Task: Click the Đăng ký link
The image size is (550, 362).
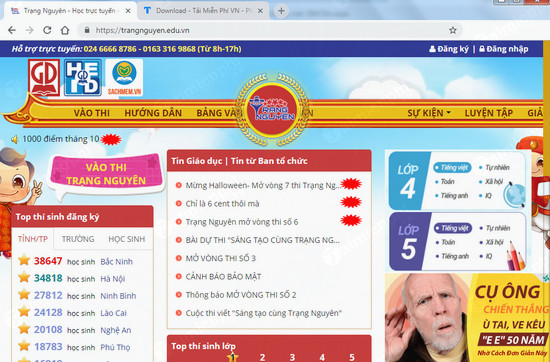Action: 449,49
